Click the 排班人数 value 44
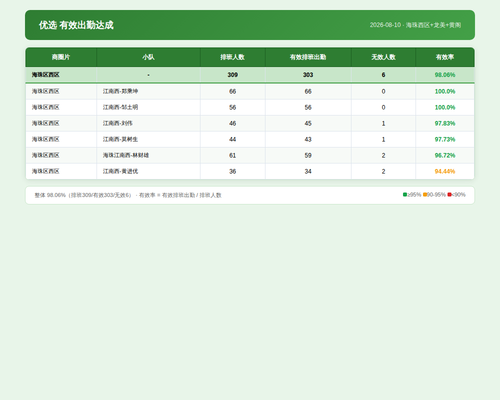Image resolution: width=500 pixels, height=400 pixels. point(233,139)
